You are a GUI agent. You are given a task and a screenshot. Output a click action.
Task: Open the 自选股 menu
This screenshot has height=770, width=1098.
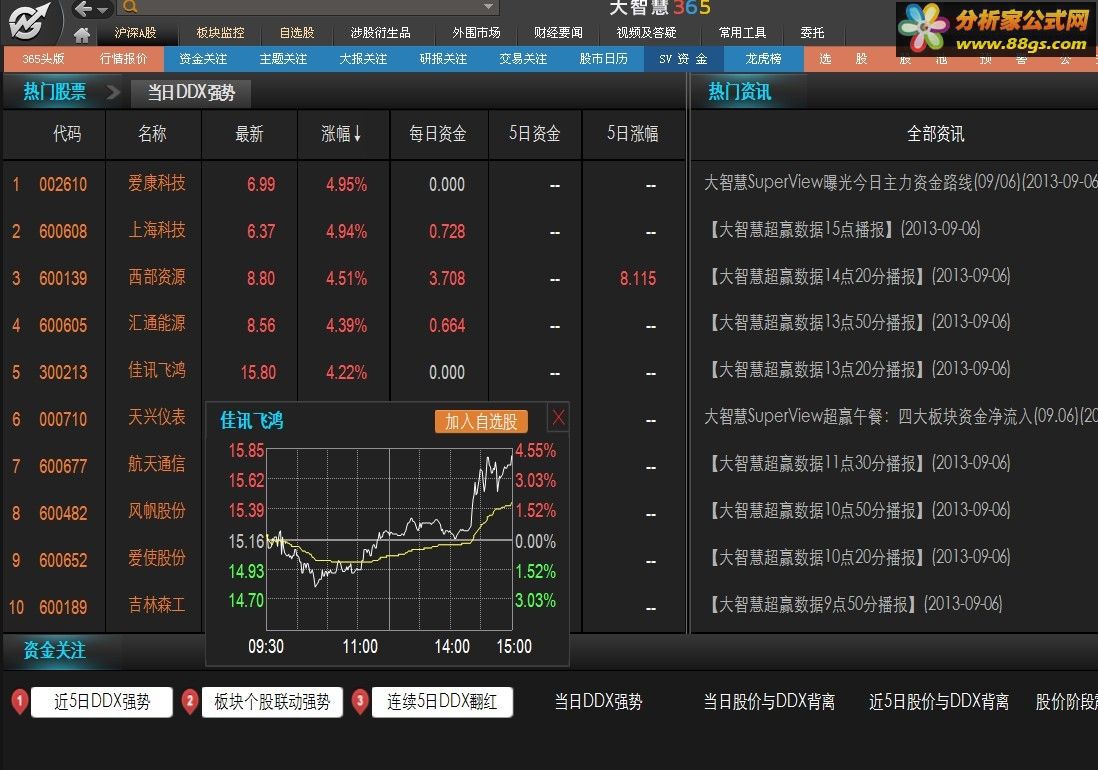click(297, 33)
